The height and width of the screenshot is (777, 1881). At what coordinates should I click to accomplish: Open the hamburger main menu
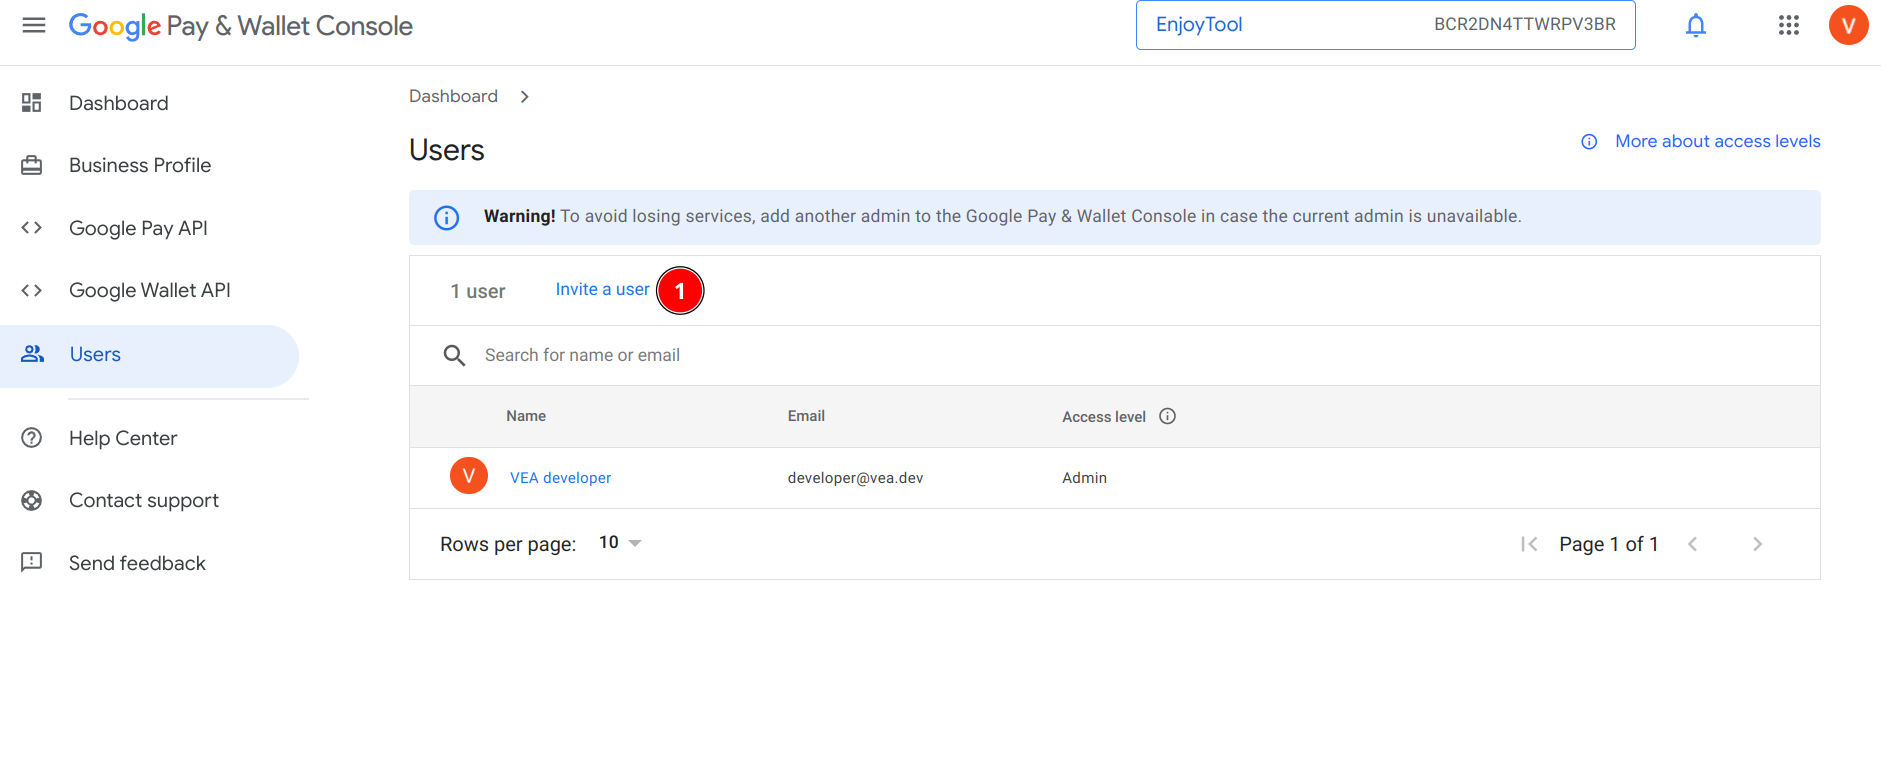[34, 25]
